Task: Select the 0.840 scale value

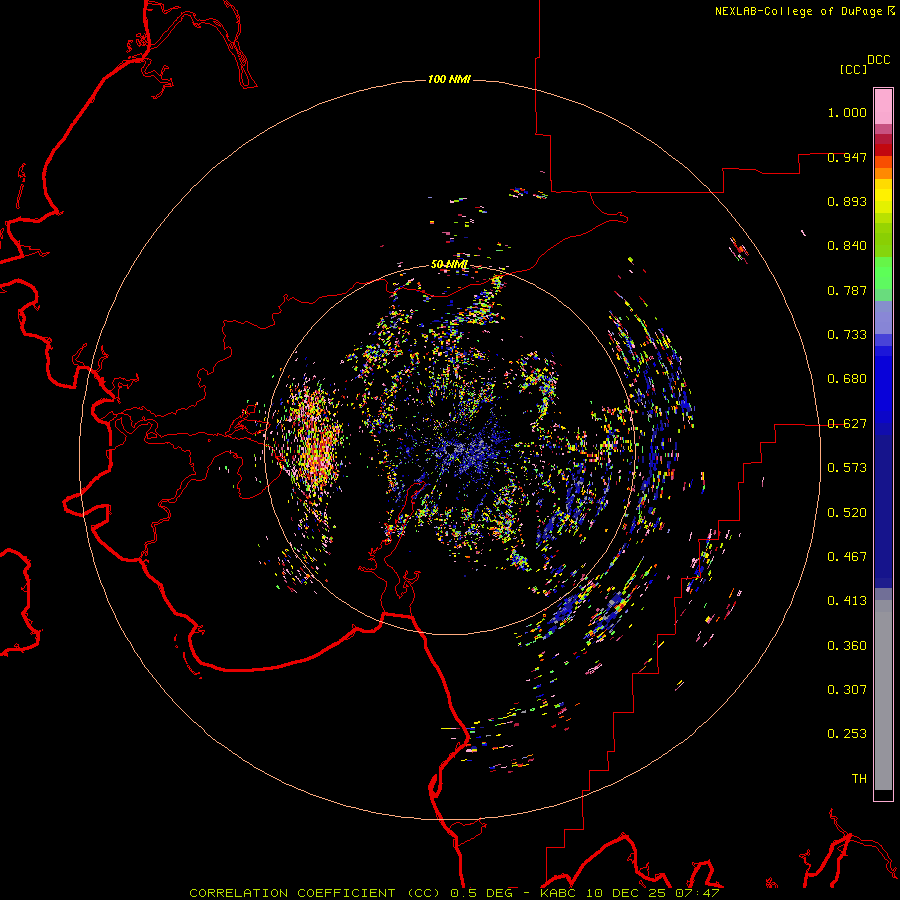Action: pos(847,246)
